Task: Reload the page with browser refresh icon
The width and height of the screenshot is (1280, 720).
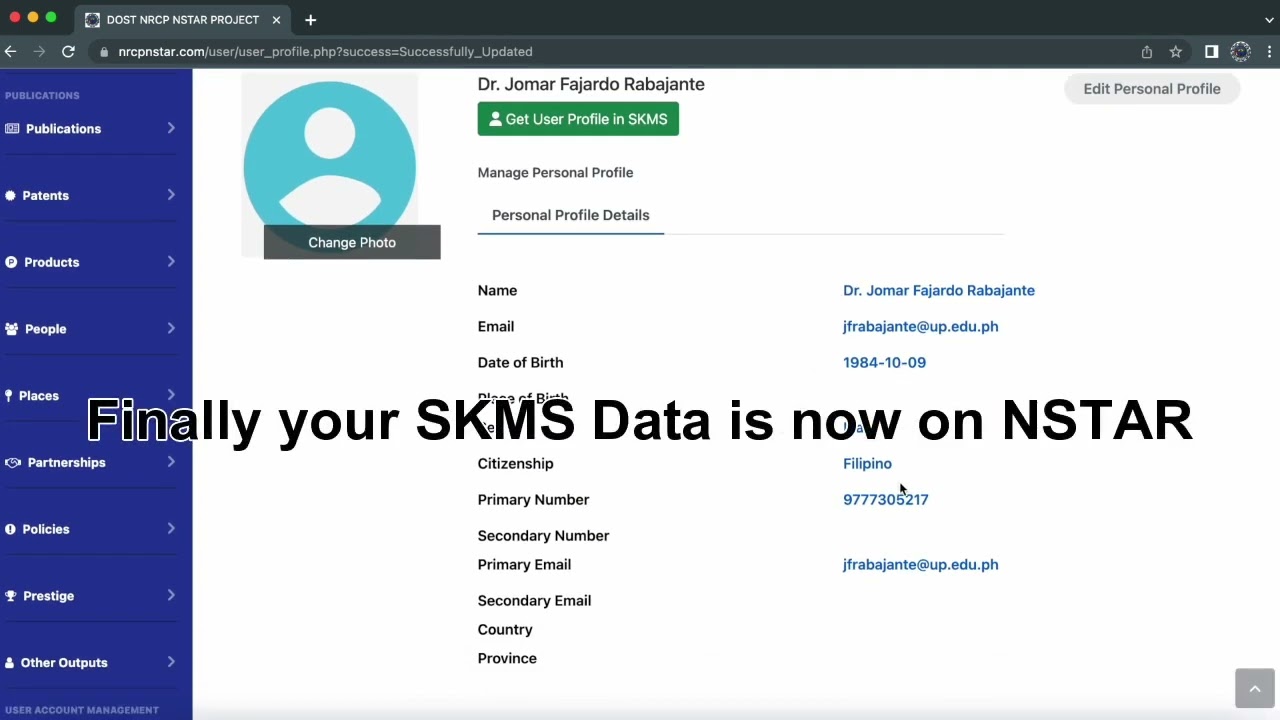Action: click(x=68, y=51)
